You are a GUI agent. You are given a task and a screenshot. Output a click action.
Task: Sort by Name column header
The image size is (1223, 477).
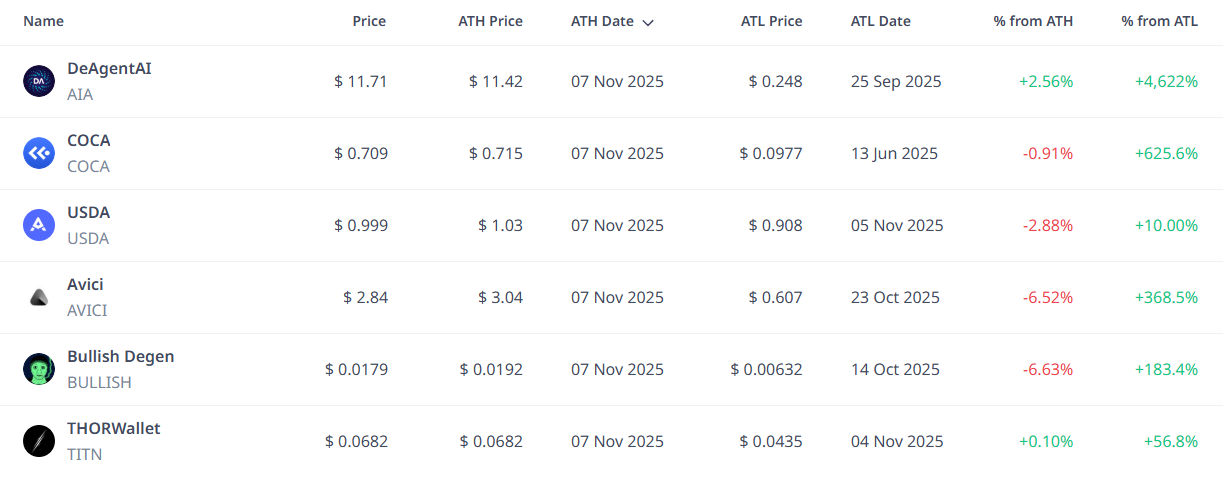43,21
